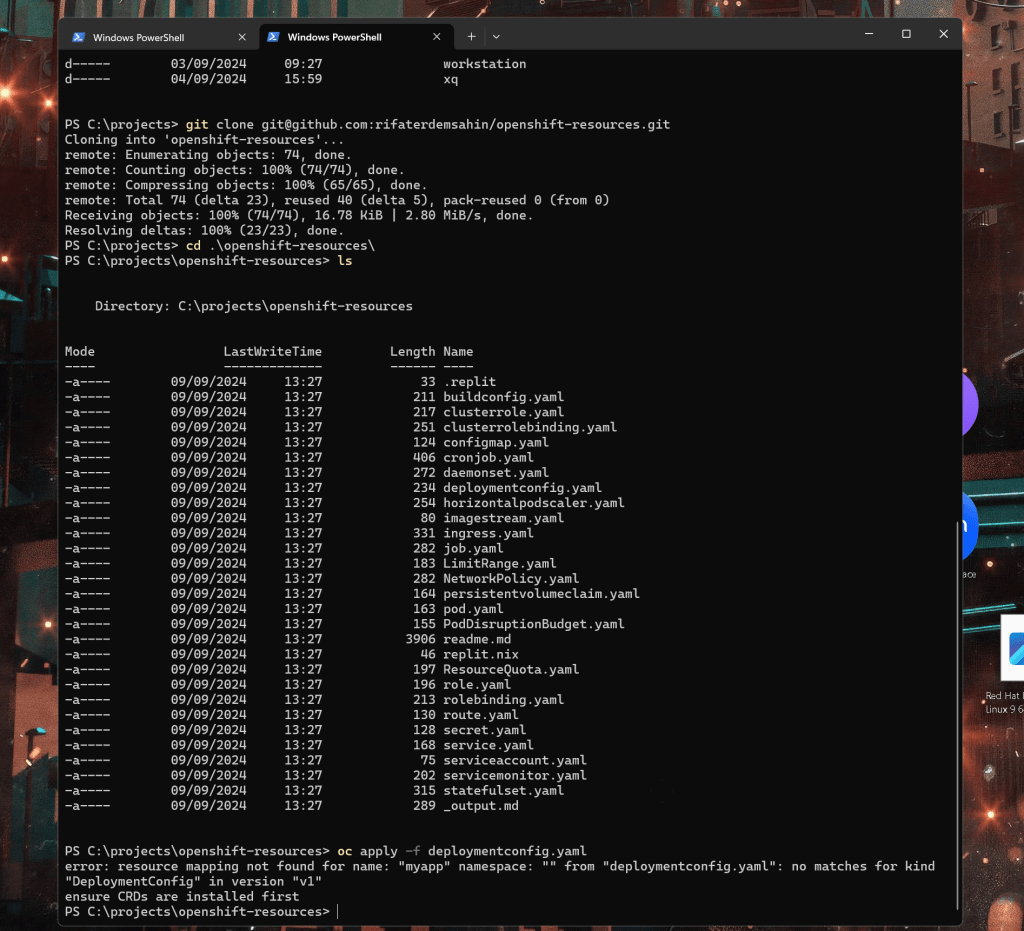Click the file name role.yaml

point(477,684)
